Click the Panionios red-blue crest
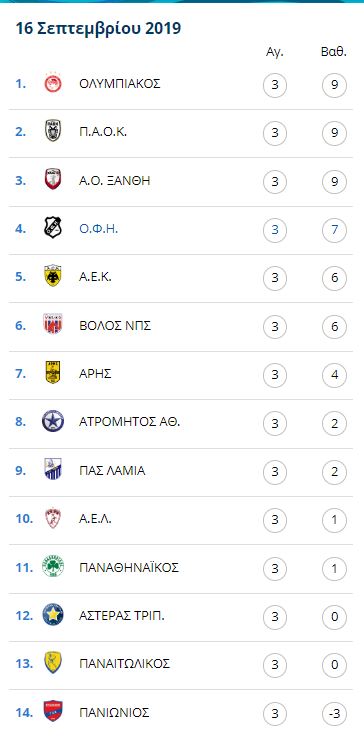Viewport: 364px width, 736px height. [53, 712]
